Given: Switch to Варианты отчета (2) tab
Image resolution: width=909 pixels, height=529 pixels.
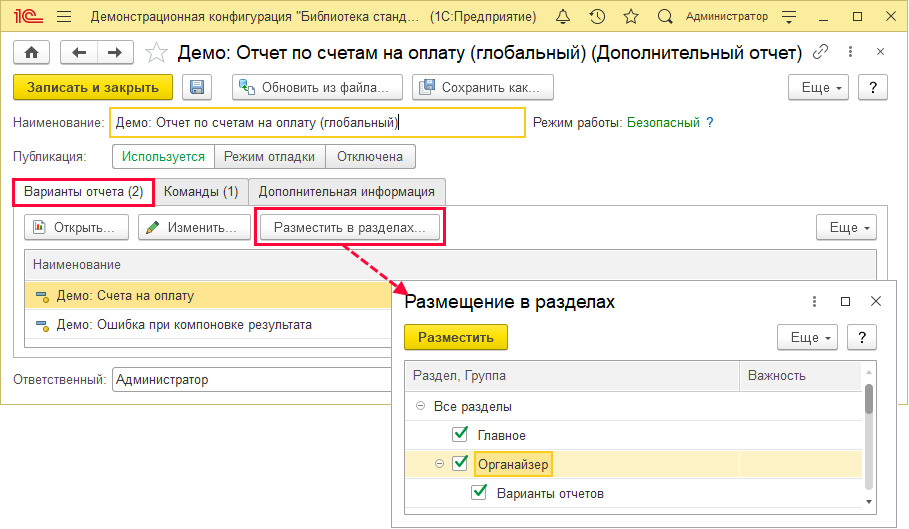Looking at the screenshot, I should 83,192.
